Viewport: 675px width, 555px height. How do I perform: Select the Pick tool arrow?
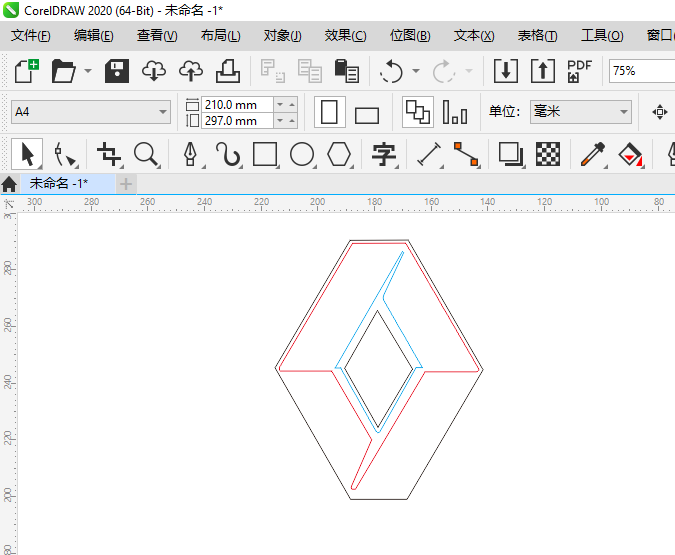[27, 154]
